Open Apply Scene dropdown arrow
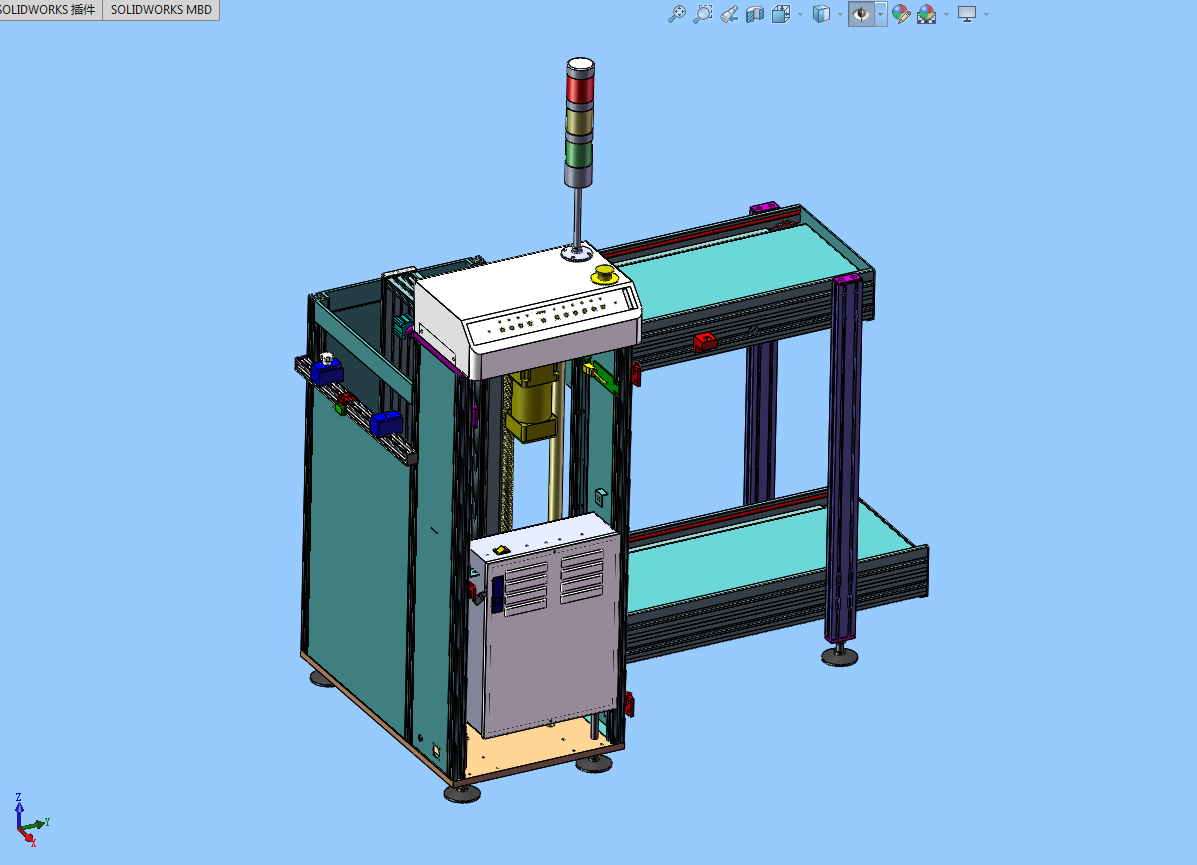Image resolution: width=1197 pixels, height=865 pixels. (x=945, y=14)
